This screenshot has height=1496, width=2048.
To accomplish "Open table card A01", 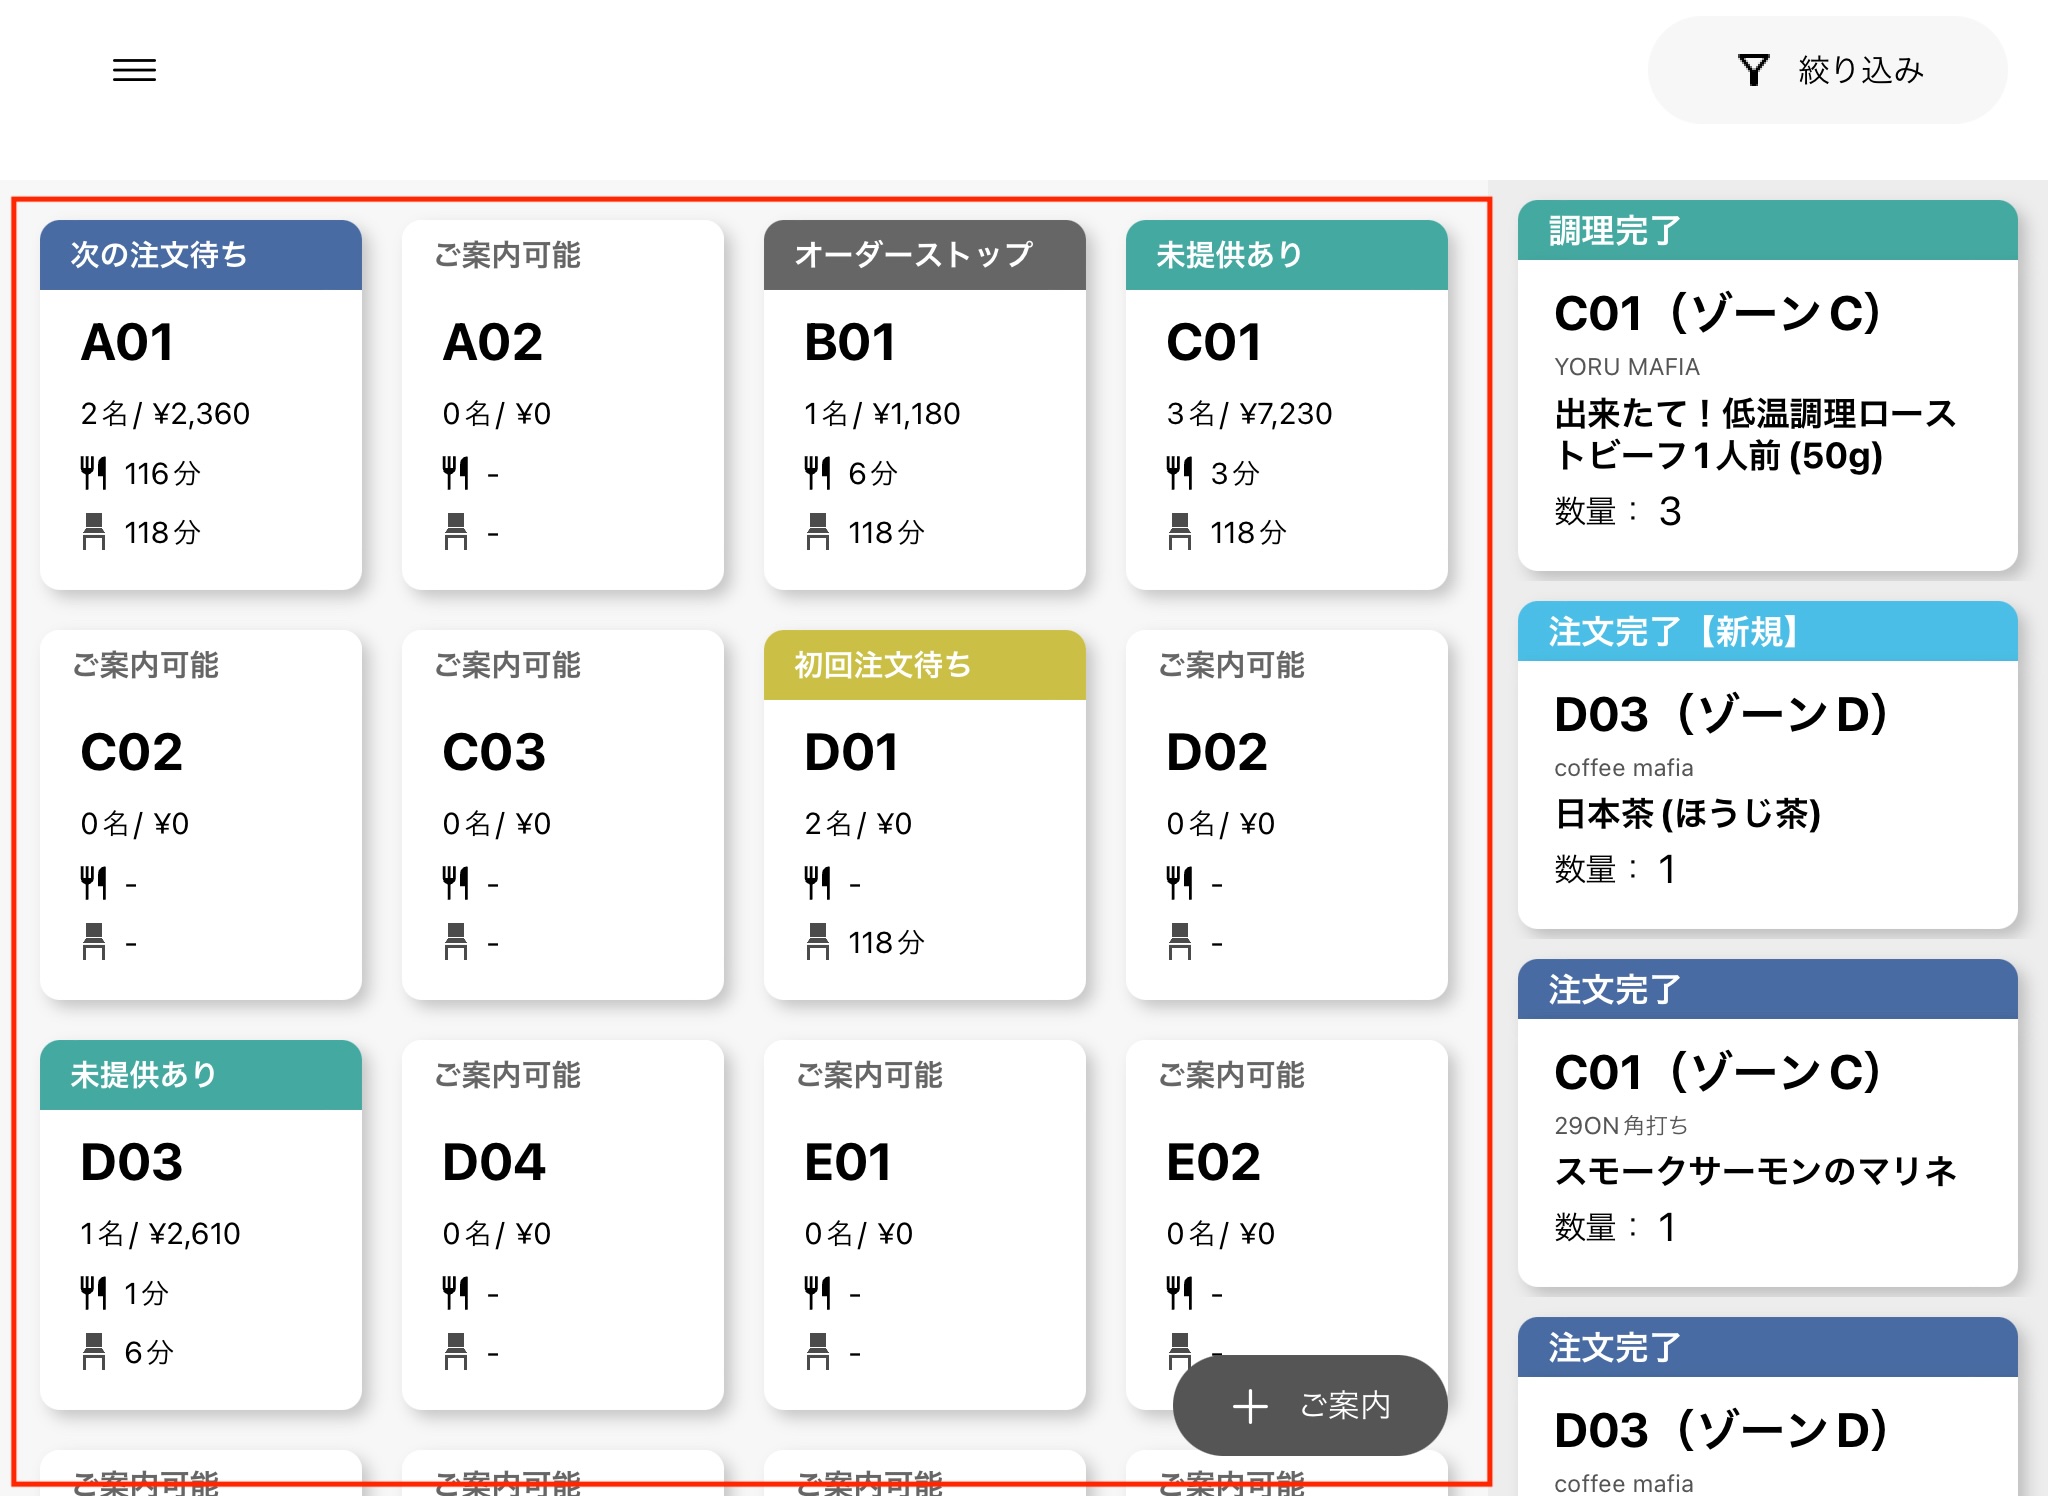I will point(201,405).
